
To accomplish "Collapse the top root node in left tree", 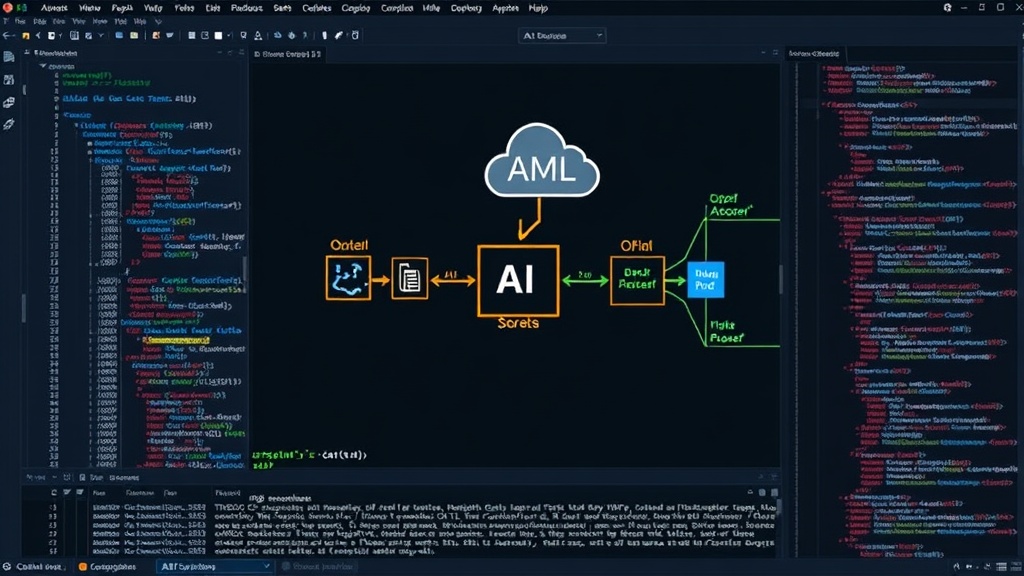I will pyautogui.click(x=43, y=66).
